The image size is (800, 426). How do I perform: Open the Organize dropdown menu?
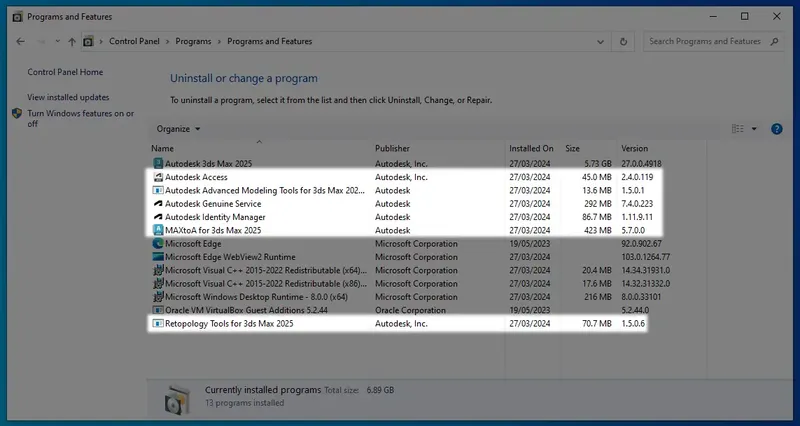[179, 129]
